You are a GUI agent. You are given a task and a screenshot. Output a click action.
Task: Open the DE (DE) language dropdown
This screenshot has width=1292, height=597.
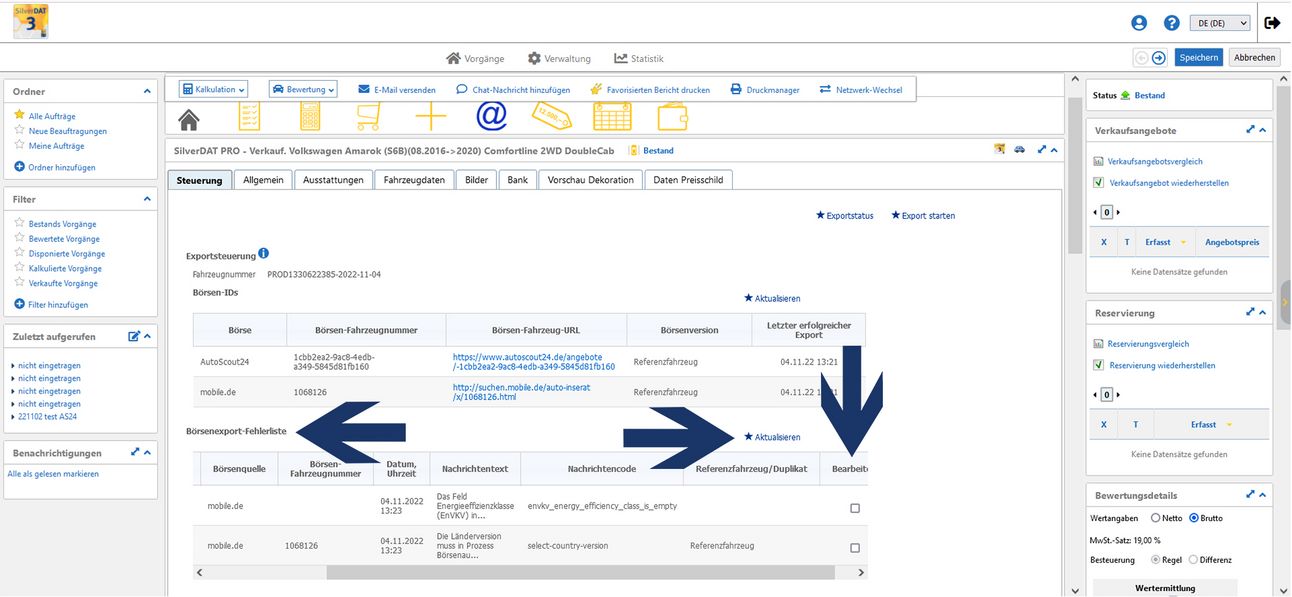(1223, 23)
